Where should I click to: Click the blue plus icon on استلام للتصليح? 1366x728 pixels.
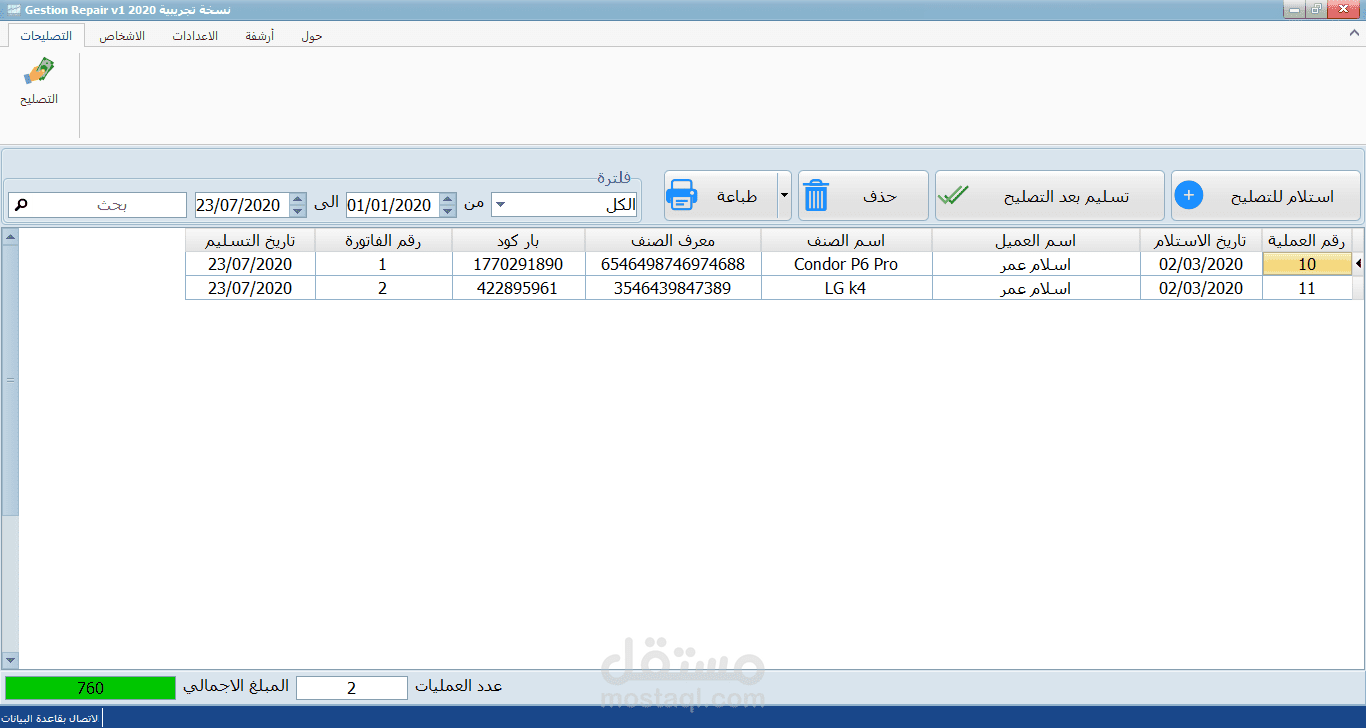pyautogui.click(x=1188, y=195)
